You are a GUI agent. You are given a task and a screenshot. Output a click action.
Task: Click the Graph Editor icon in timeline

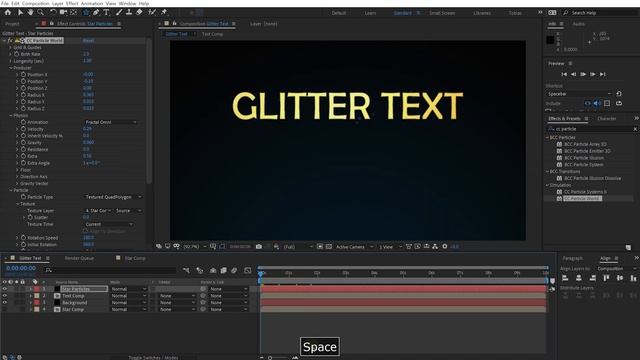pos(248,270)
